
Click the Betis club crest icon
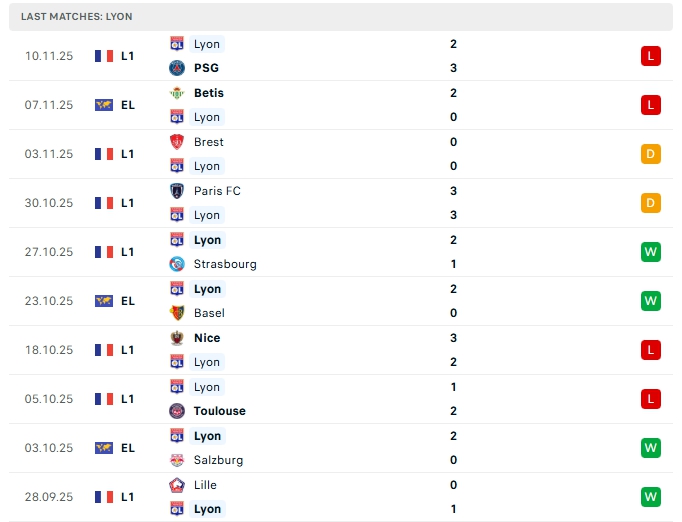point(177,93)
